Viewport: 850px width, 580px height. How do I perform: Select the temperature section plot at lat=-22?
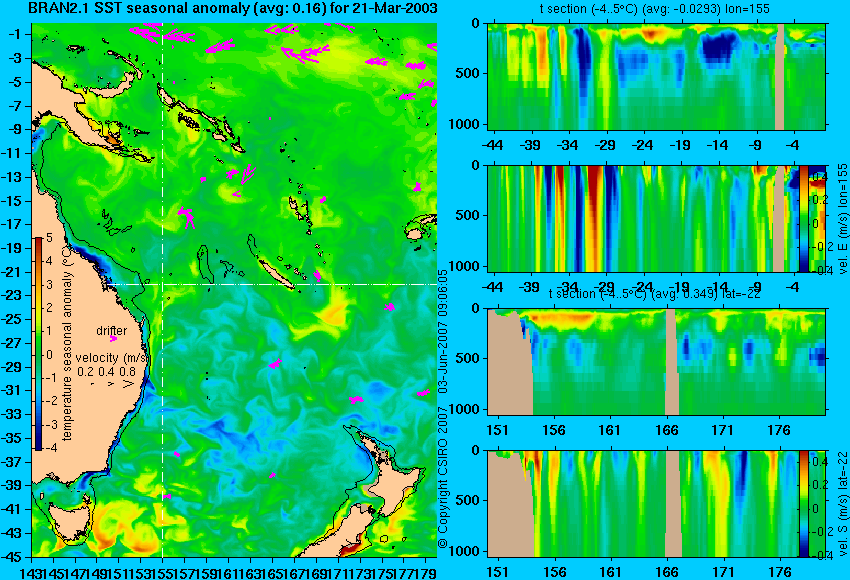(657, 362)
